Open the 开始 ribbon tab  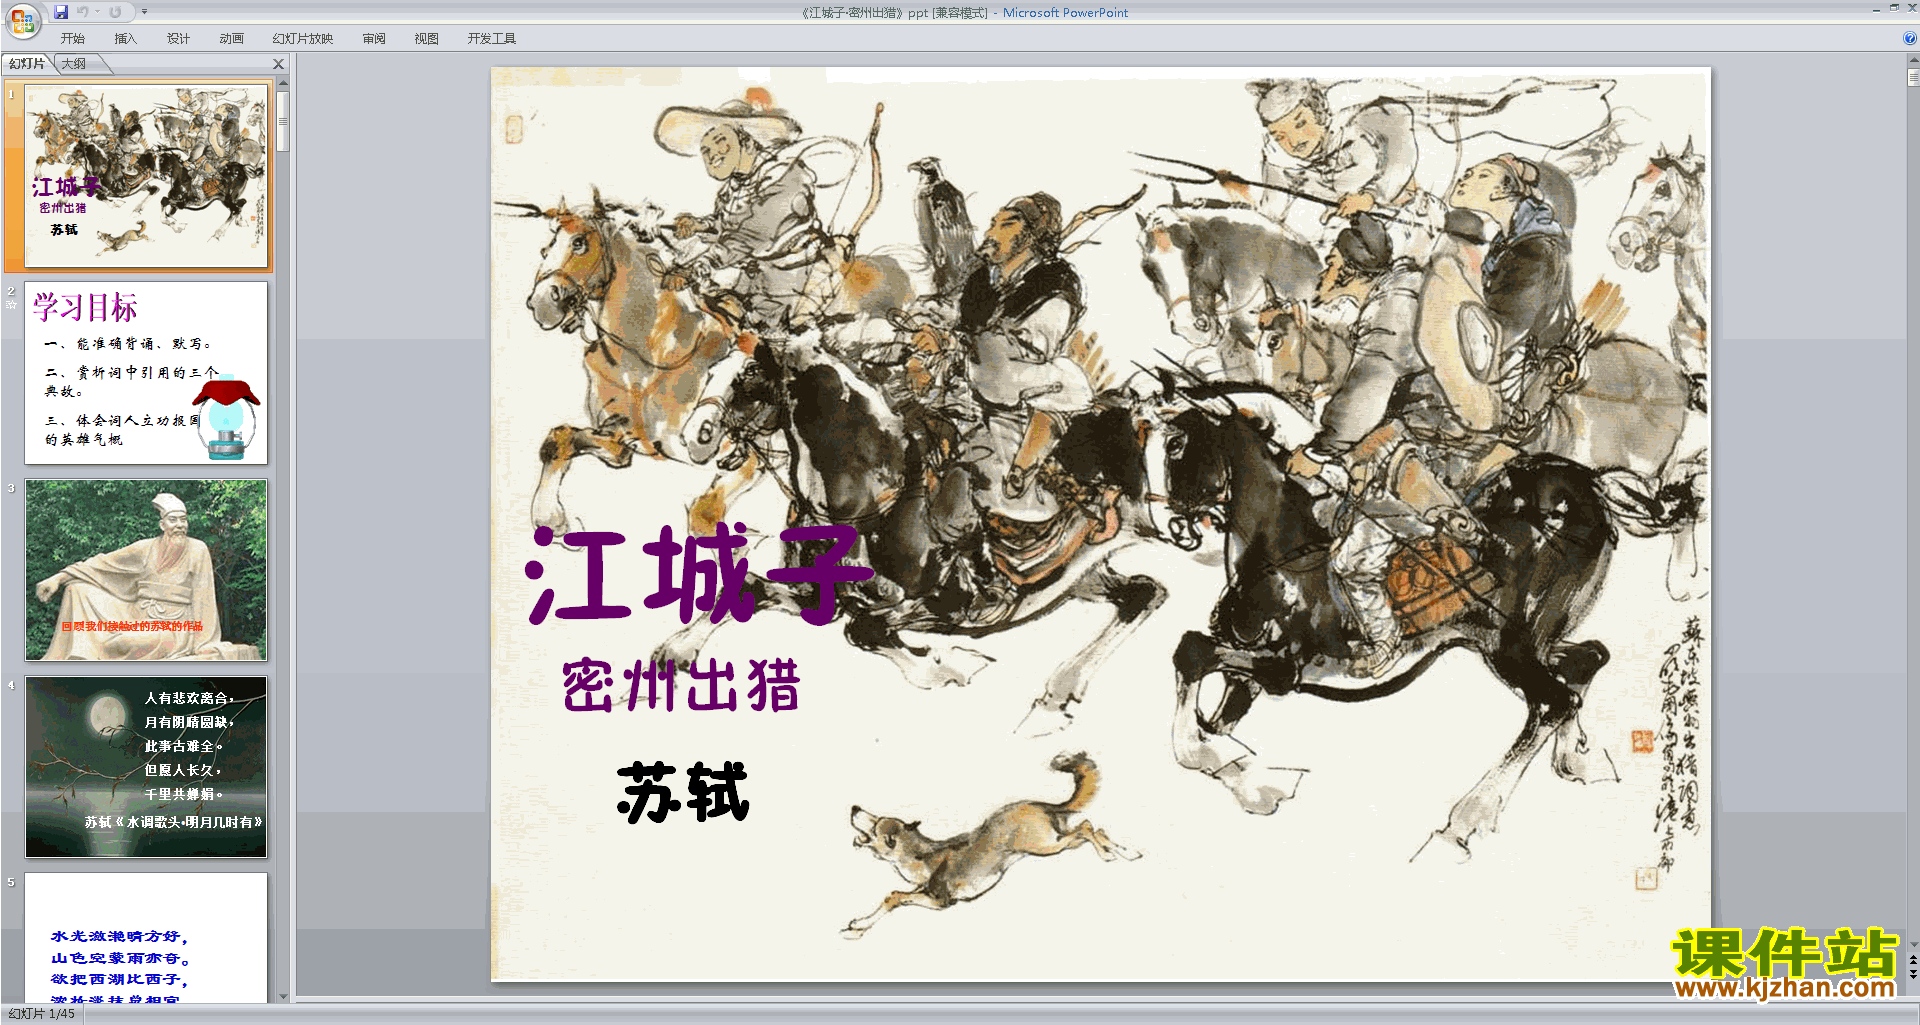(73, 39)
